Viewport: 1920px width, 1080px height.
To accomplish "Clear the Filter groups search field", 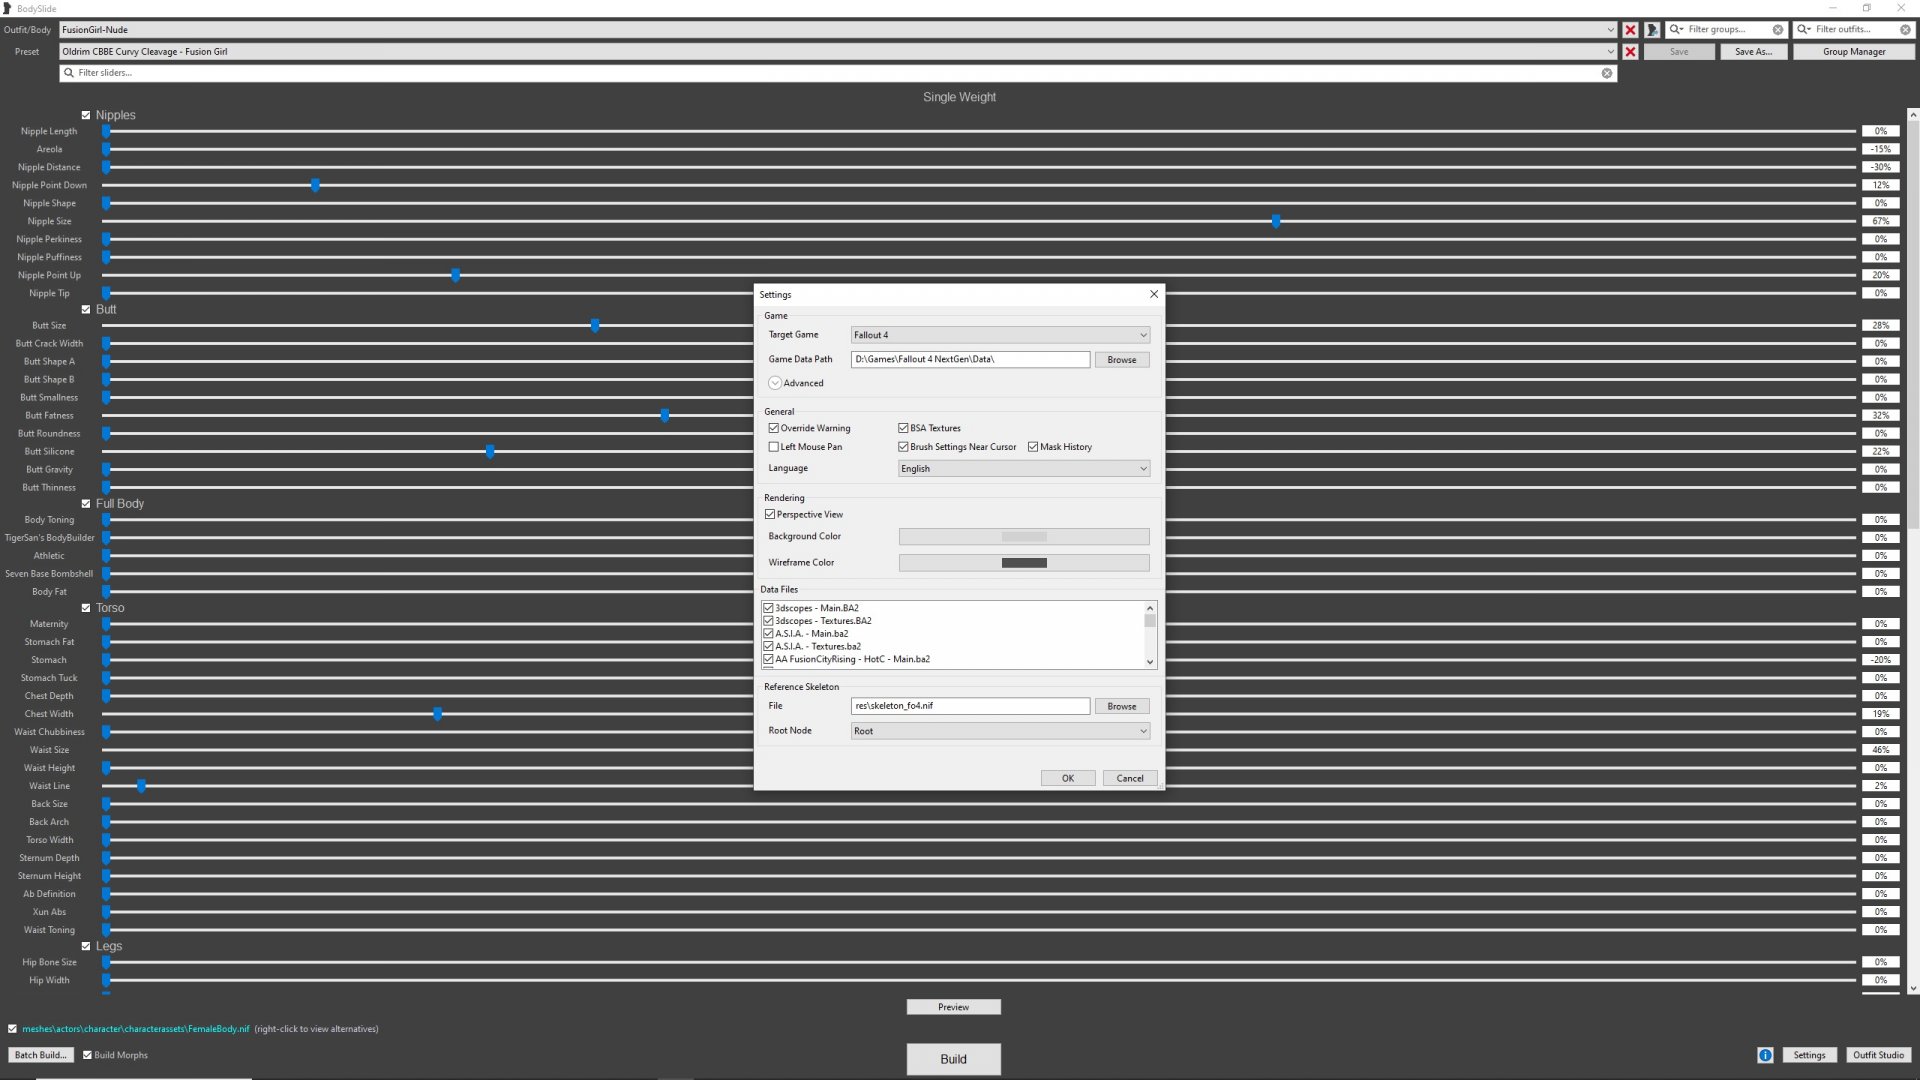I will (x=1778, y=30).
